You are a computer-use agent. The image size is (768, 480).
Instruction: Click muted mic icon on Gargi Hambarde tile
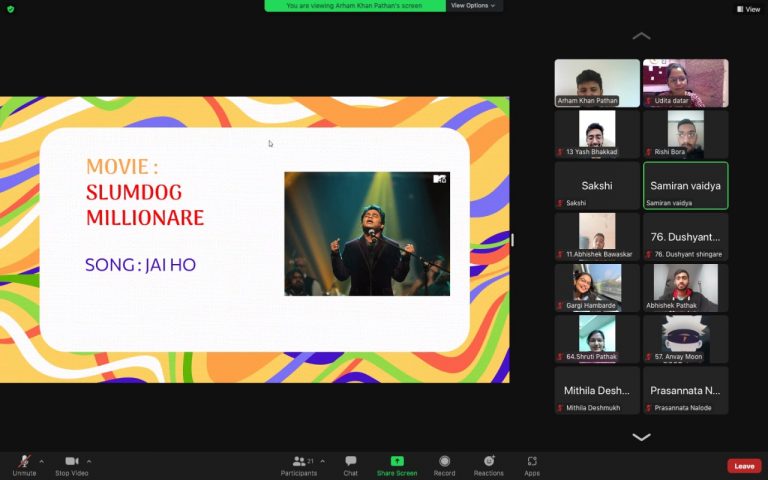pos(560,306)
